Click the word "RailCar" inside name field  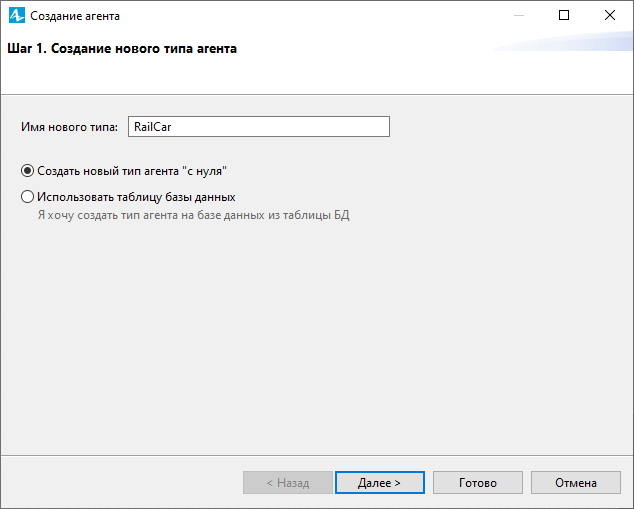pos(153,127)
